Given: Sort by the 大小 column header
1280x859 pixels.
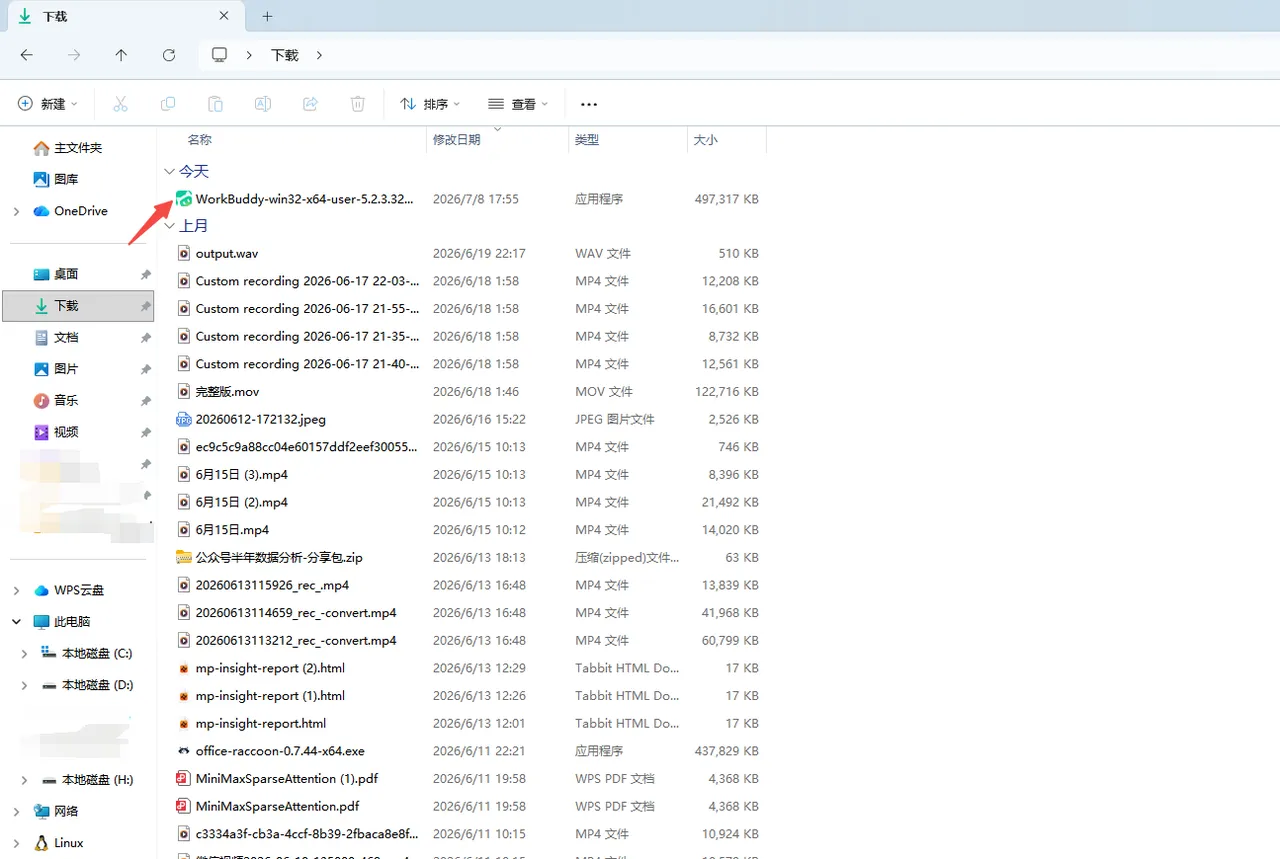Looking at the screenshot, I should [706, 140].
